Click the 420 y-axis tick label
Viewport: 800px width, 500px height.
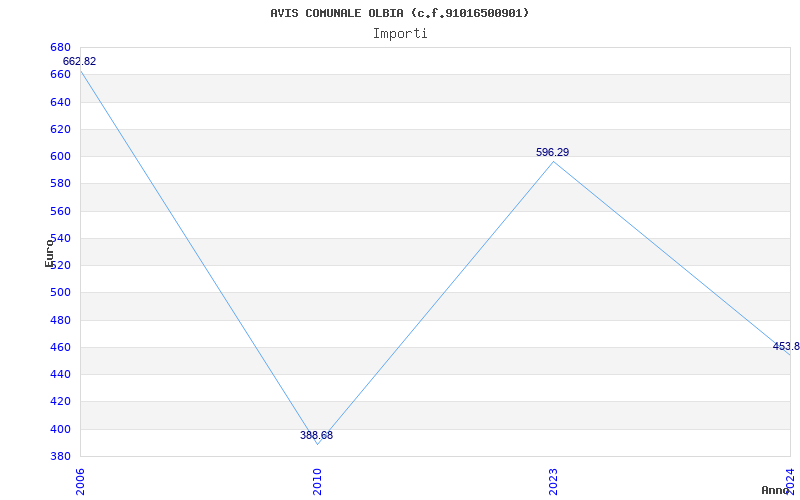pyautogui.click(x=60, y=402)
